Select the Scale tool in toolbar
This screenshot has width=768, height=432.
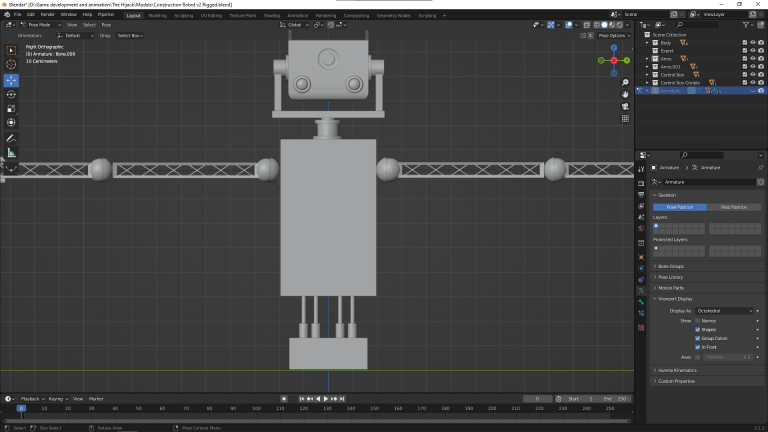(11, 108)
